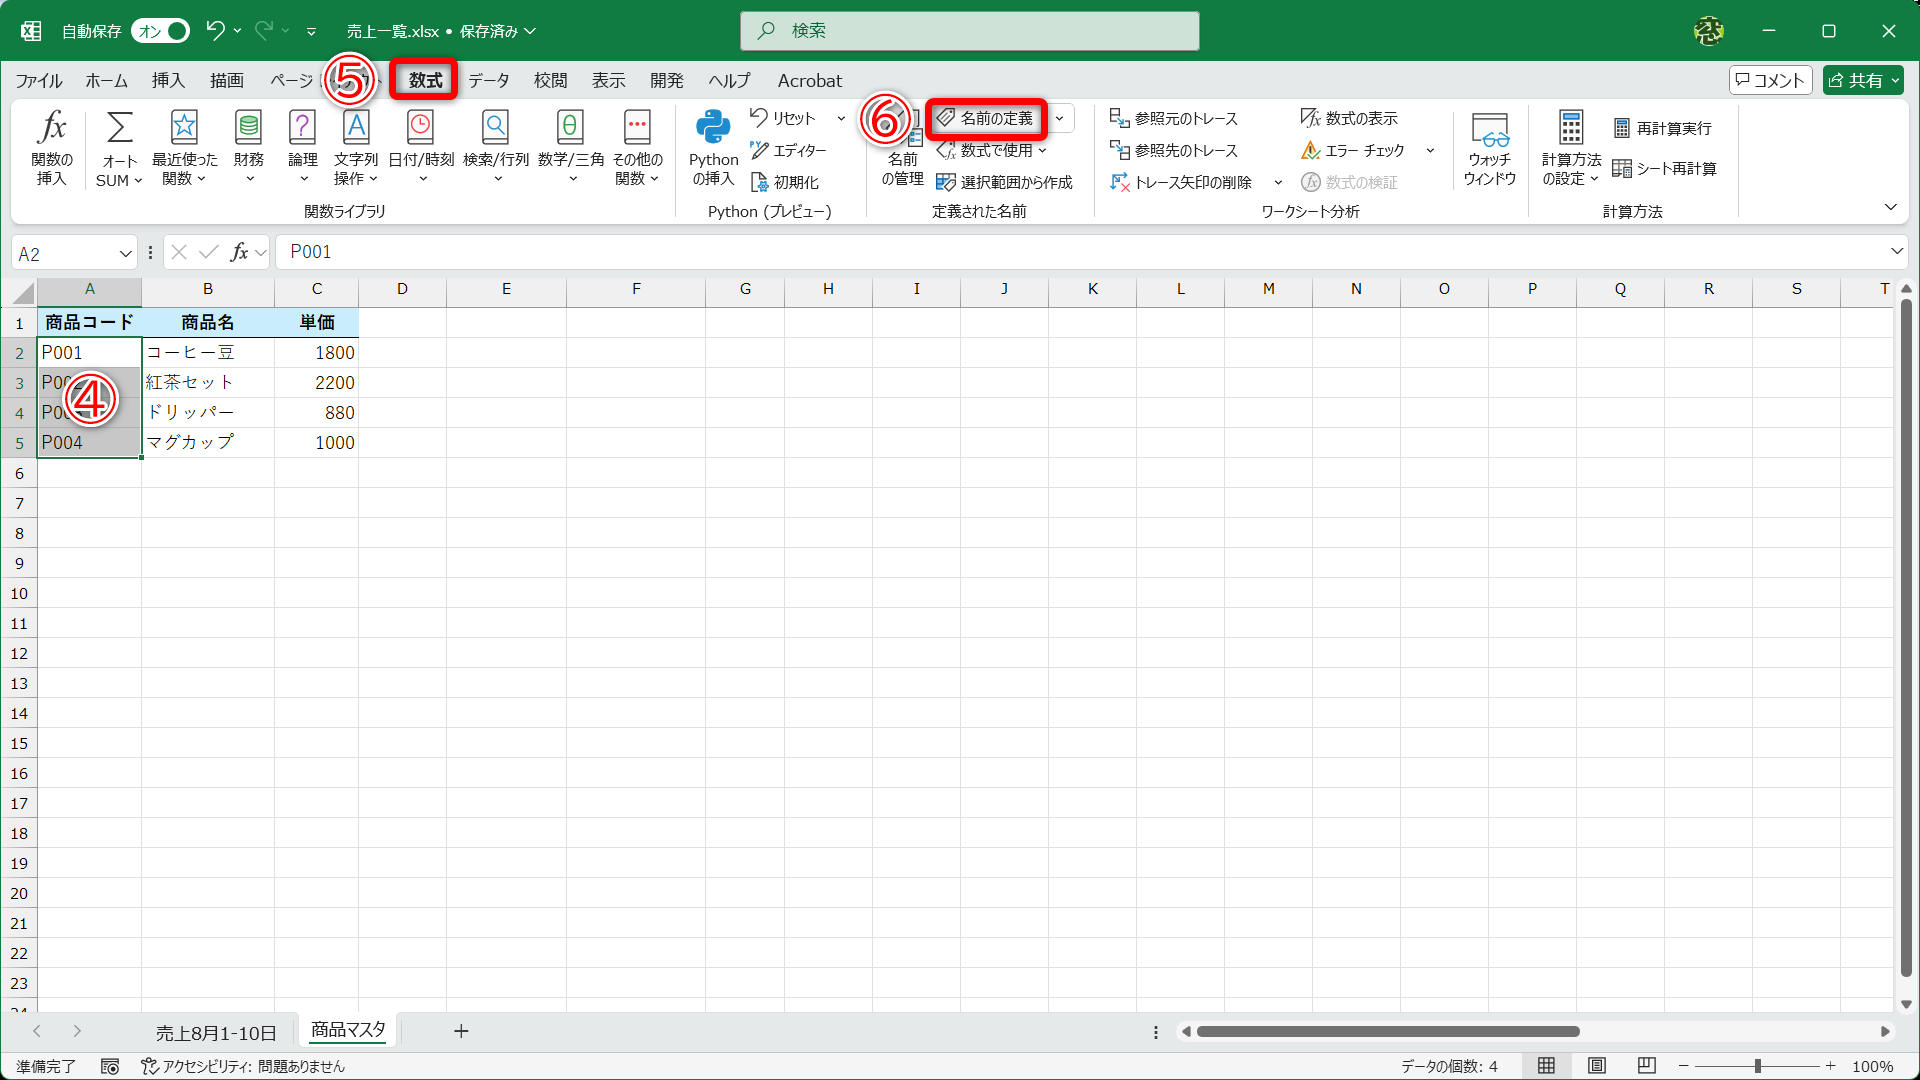The image size is (1920, 1080).
Task: Click the zoom slider in status bar
Action: [1757, 1066]
